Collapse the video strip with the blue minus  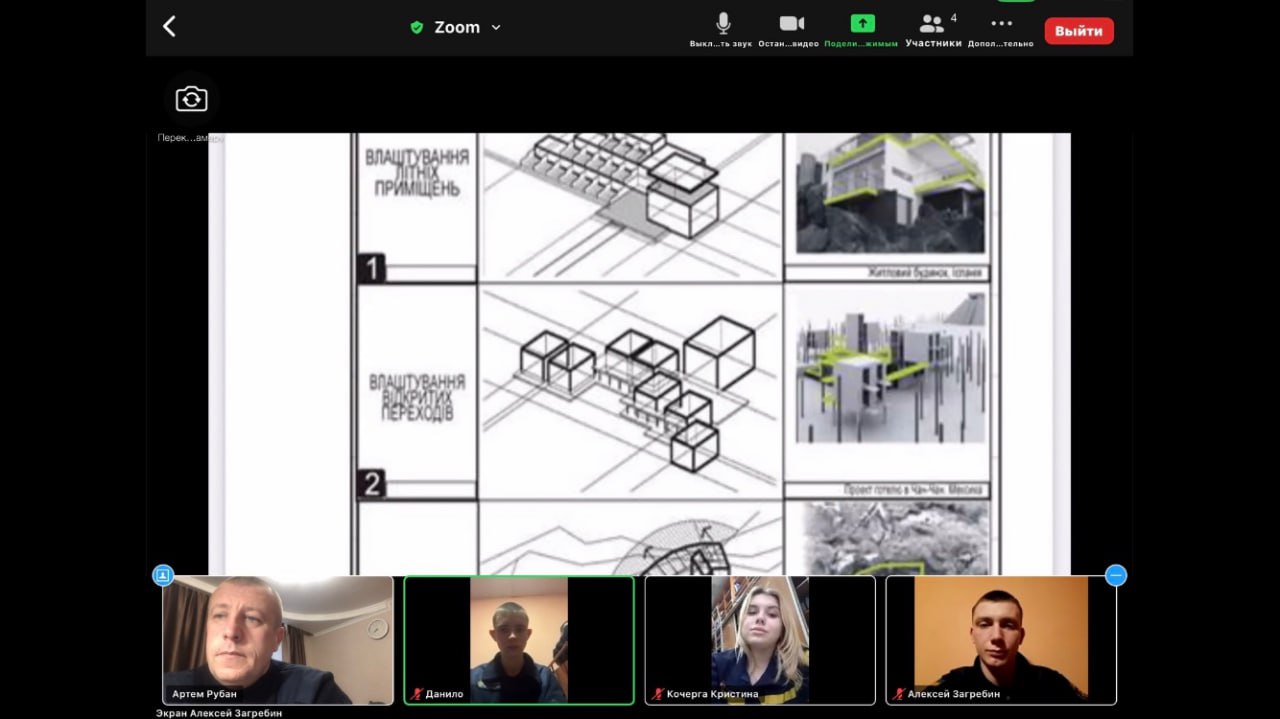(x=1116, y=575)
